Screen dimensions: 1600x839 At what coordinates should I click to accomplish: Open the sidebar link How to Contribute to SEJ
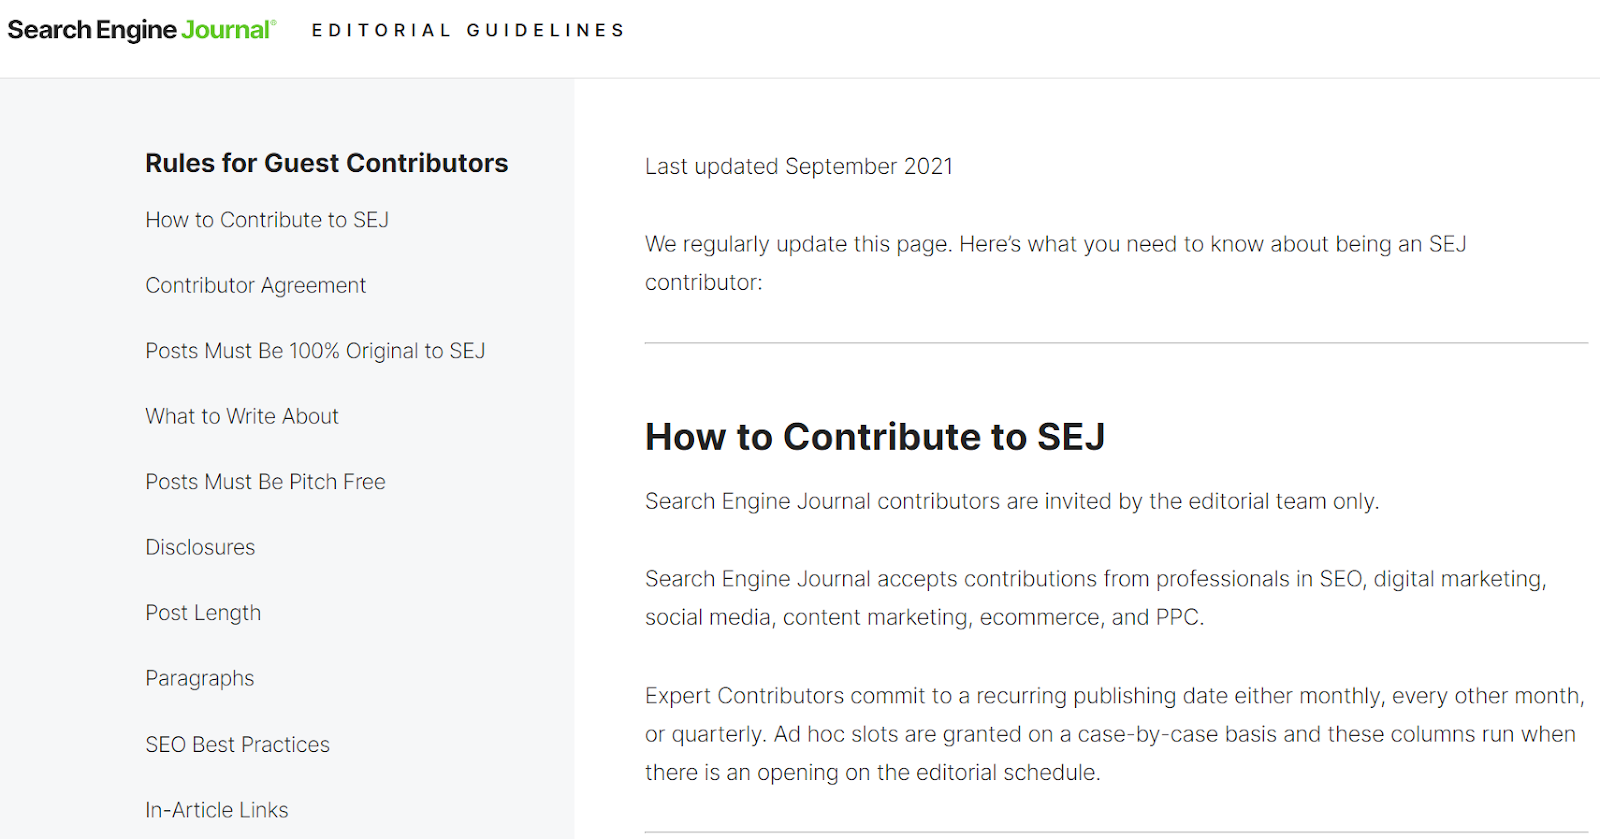[267, 220]
